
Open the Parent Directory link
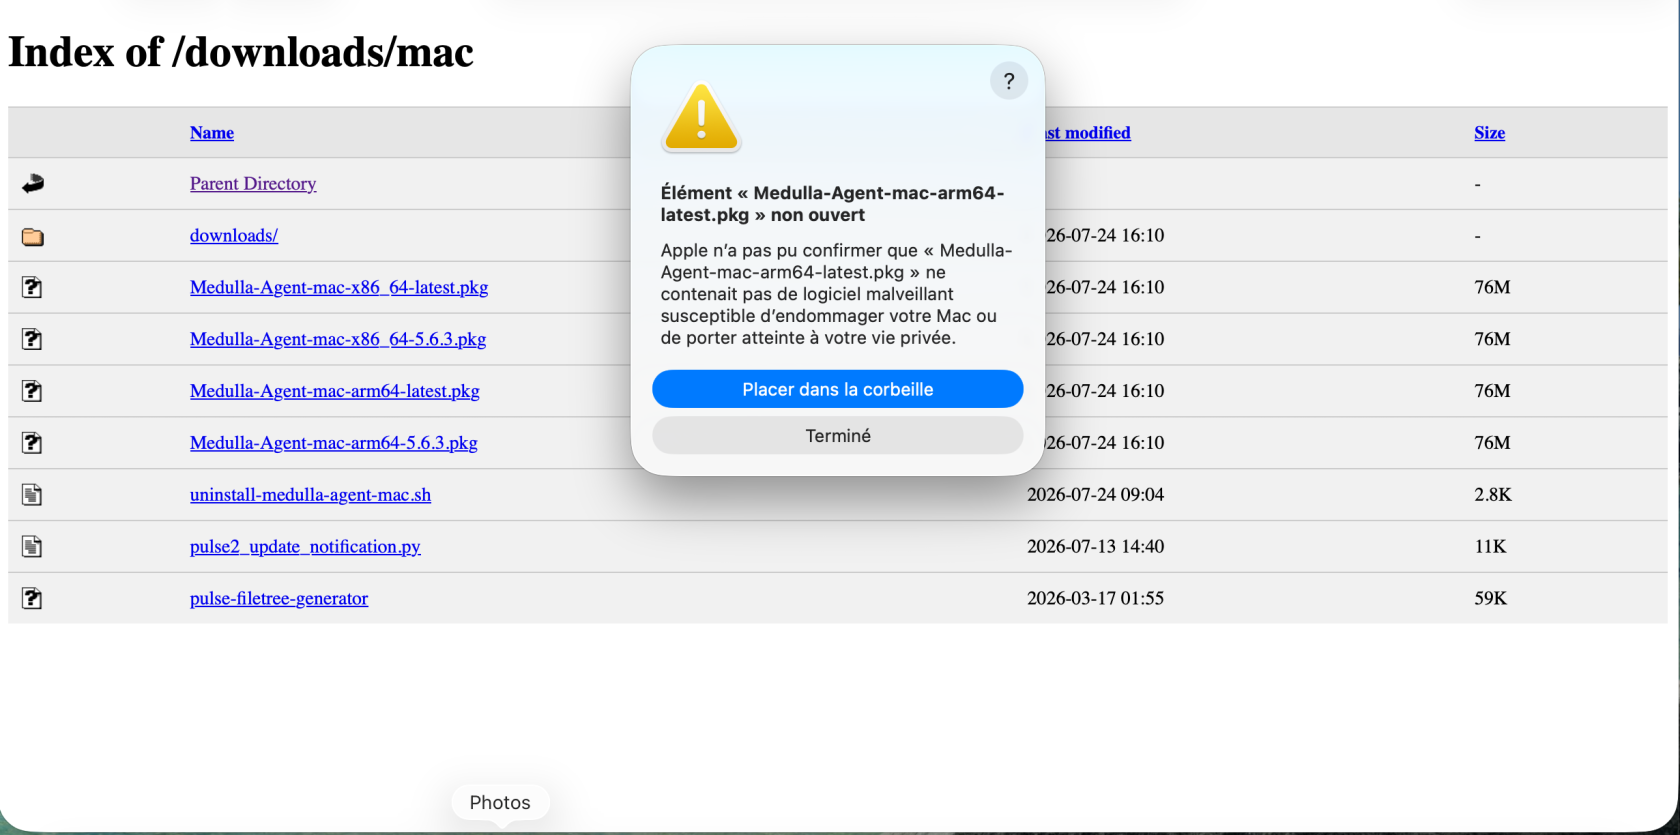click(253, 184)
